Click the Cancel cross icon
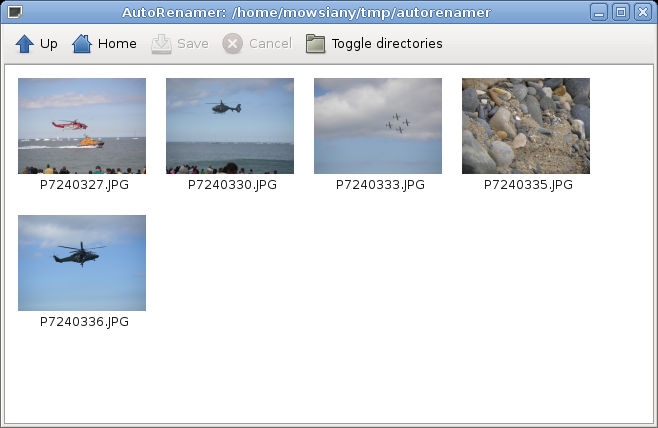The image size is (658, 428). (232, 44)
